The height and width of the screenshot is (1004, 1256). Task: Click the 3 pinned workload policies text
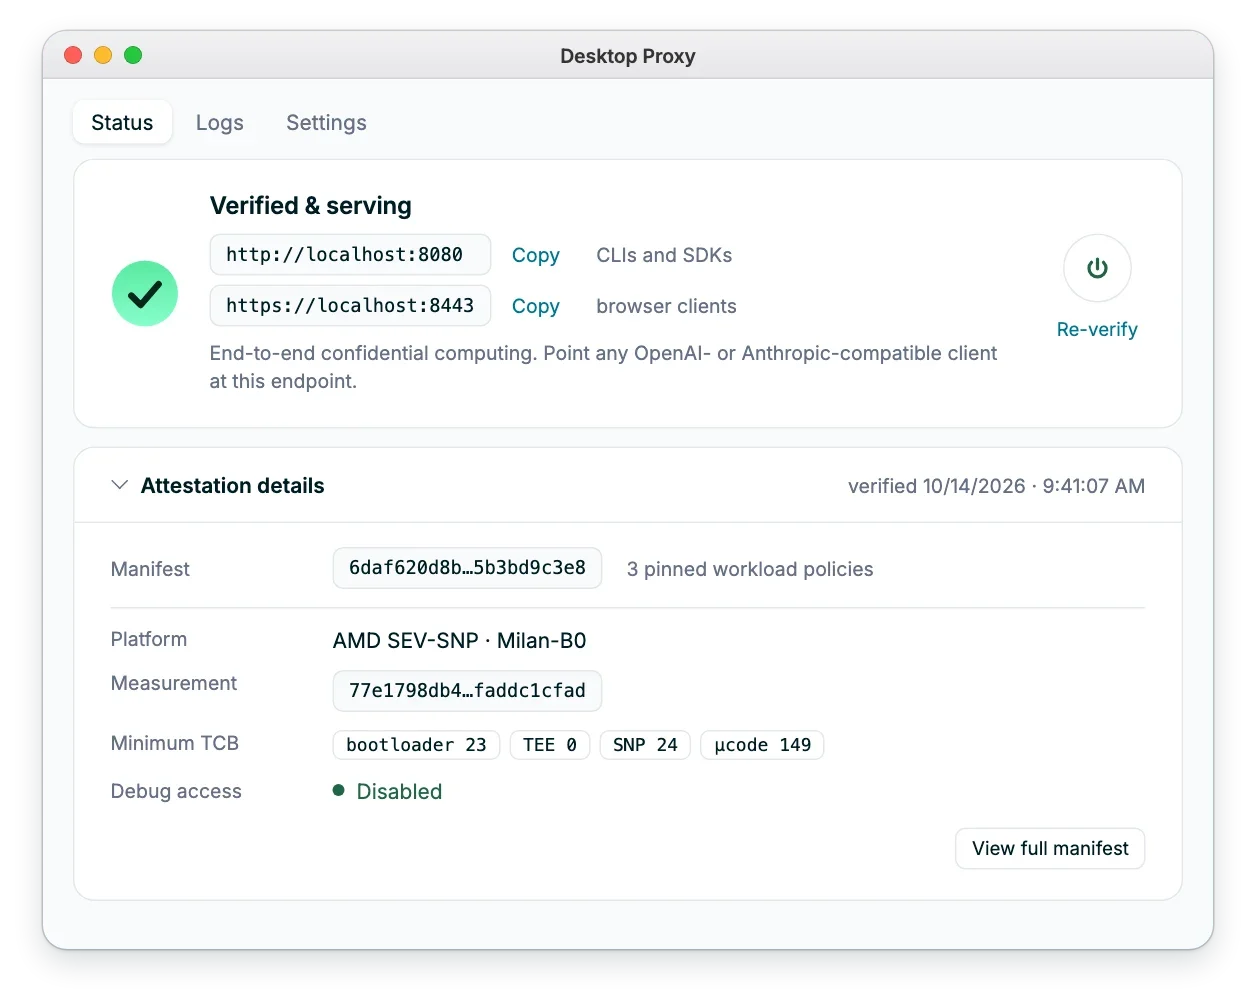click(750, 569)
